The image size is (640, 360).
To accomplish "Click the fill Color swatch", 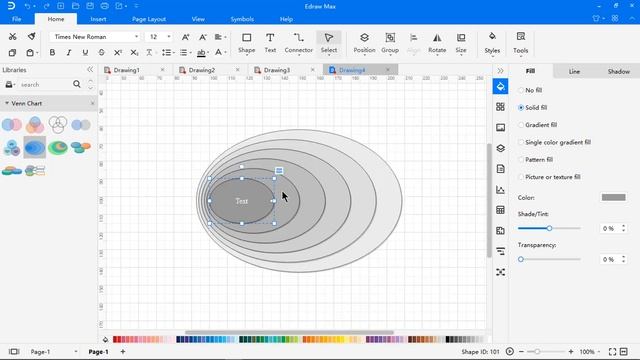I will 613,198.
